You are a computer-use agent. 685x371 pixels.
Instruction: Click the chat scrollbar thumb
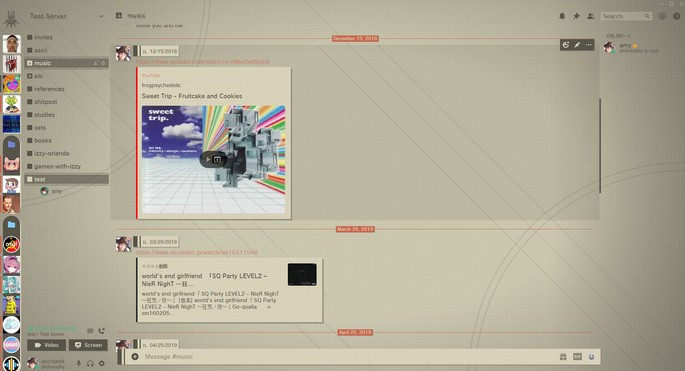click(x=600, y=146)
